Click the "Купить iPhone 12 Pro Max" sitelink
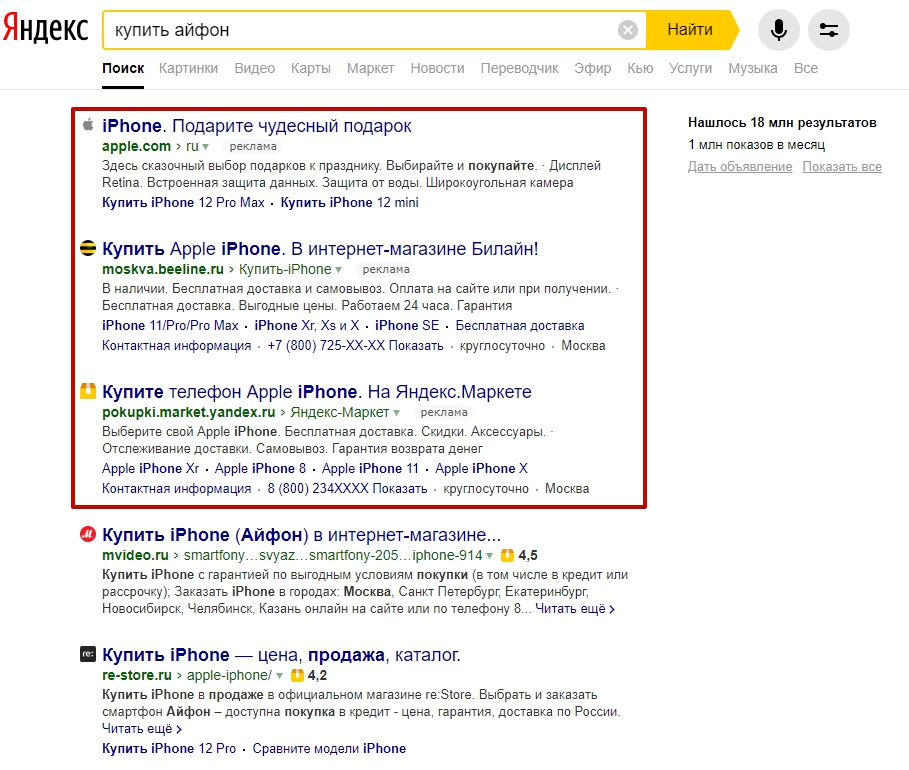This screenshot has height=770, width=909. click(x=183, y=202)
